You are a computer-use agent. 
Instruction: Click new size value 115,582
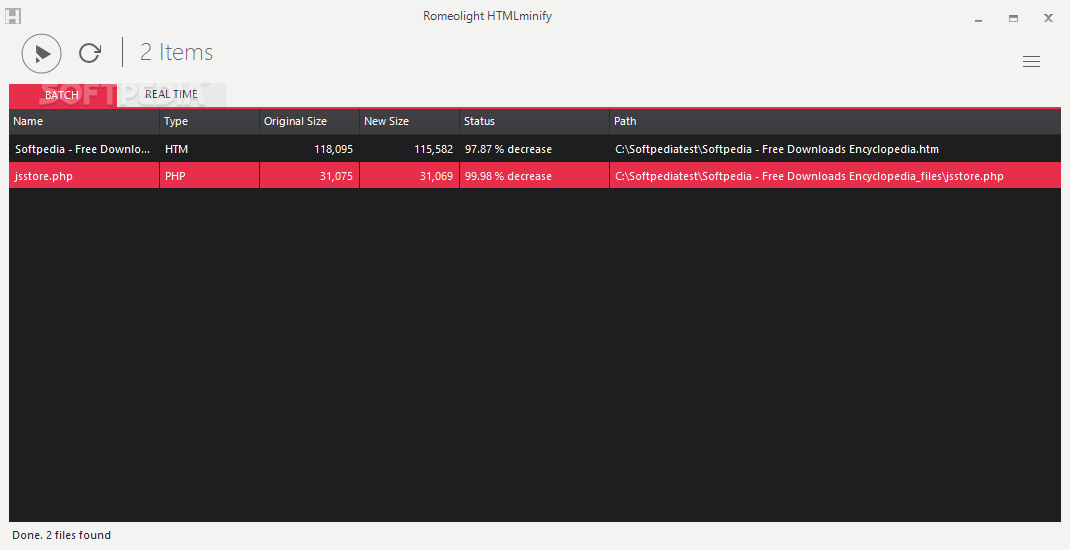(433, 149)
